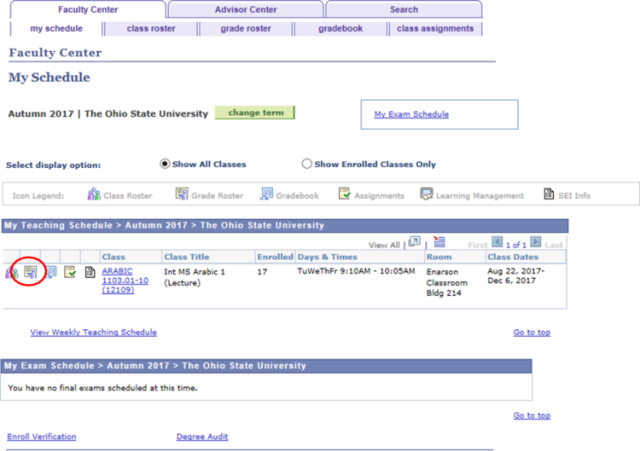Click the 1 of 1 row indicator
This screenshot has width=640, height=451.
pos(516,245)
